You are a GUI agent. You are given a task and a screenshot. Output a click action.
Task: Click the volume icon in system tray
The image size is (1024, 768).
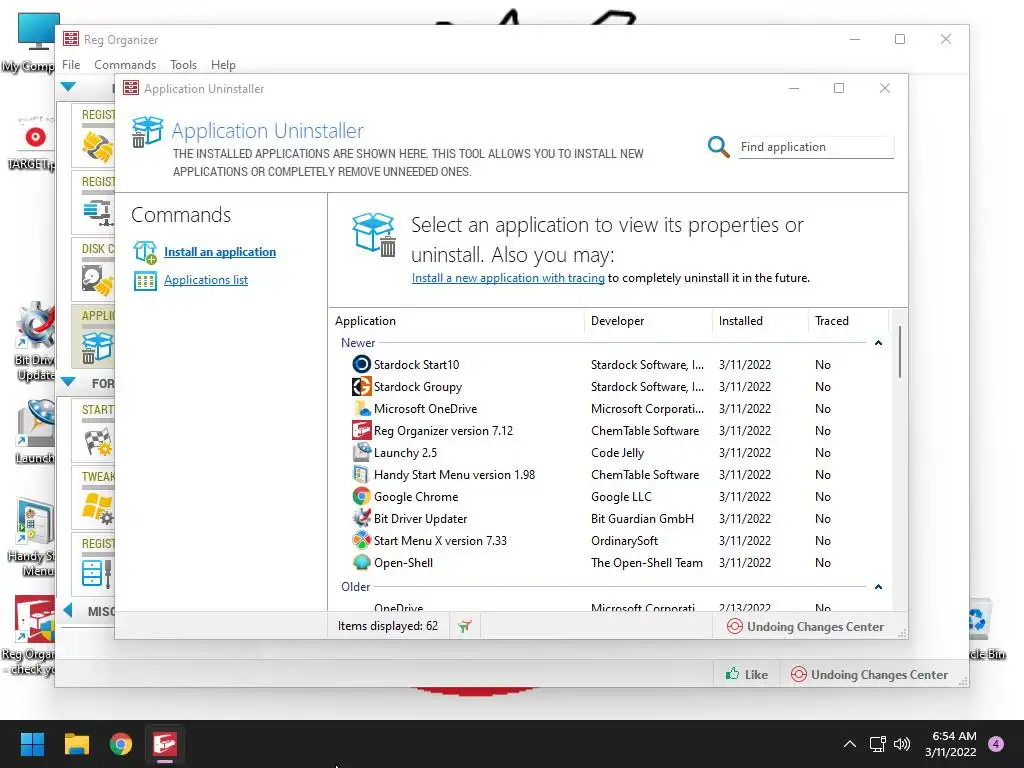click(901, 744)
